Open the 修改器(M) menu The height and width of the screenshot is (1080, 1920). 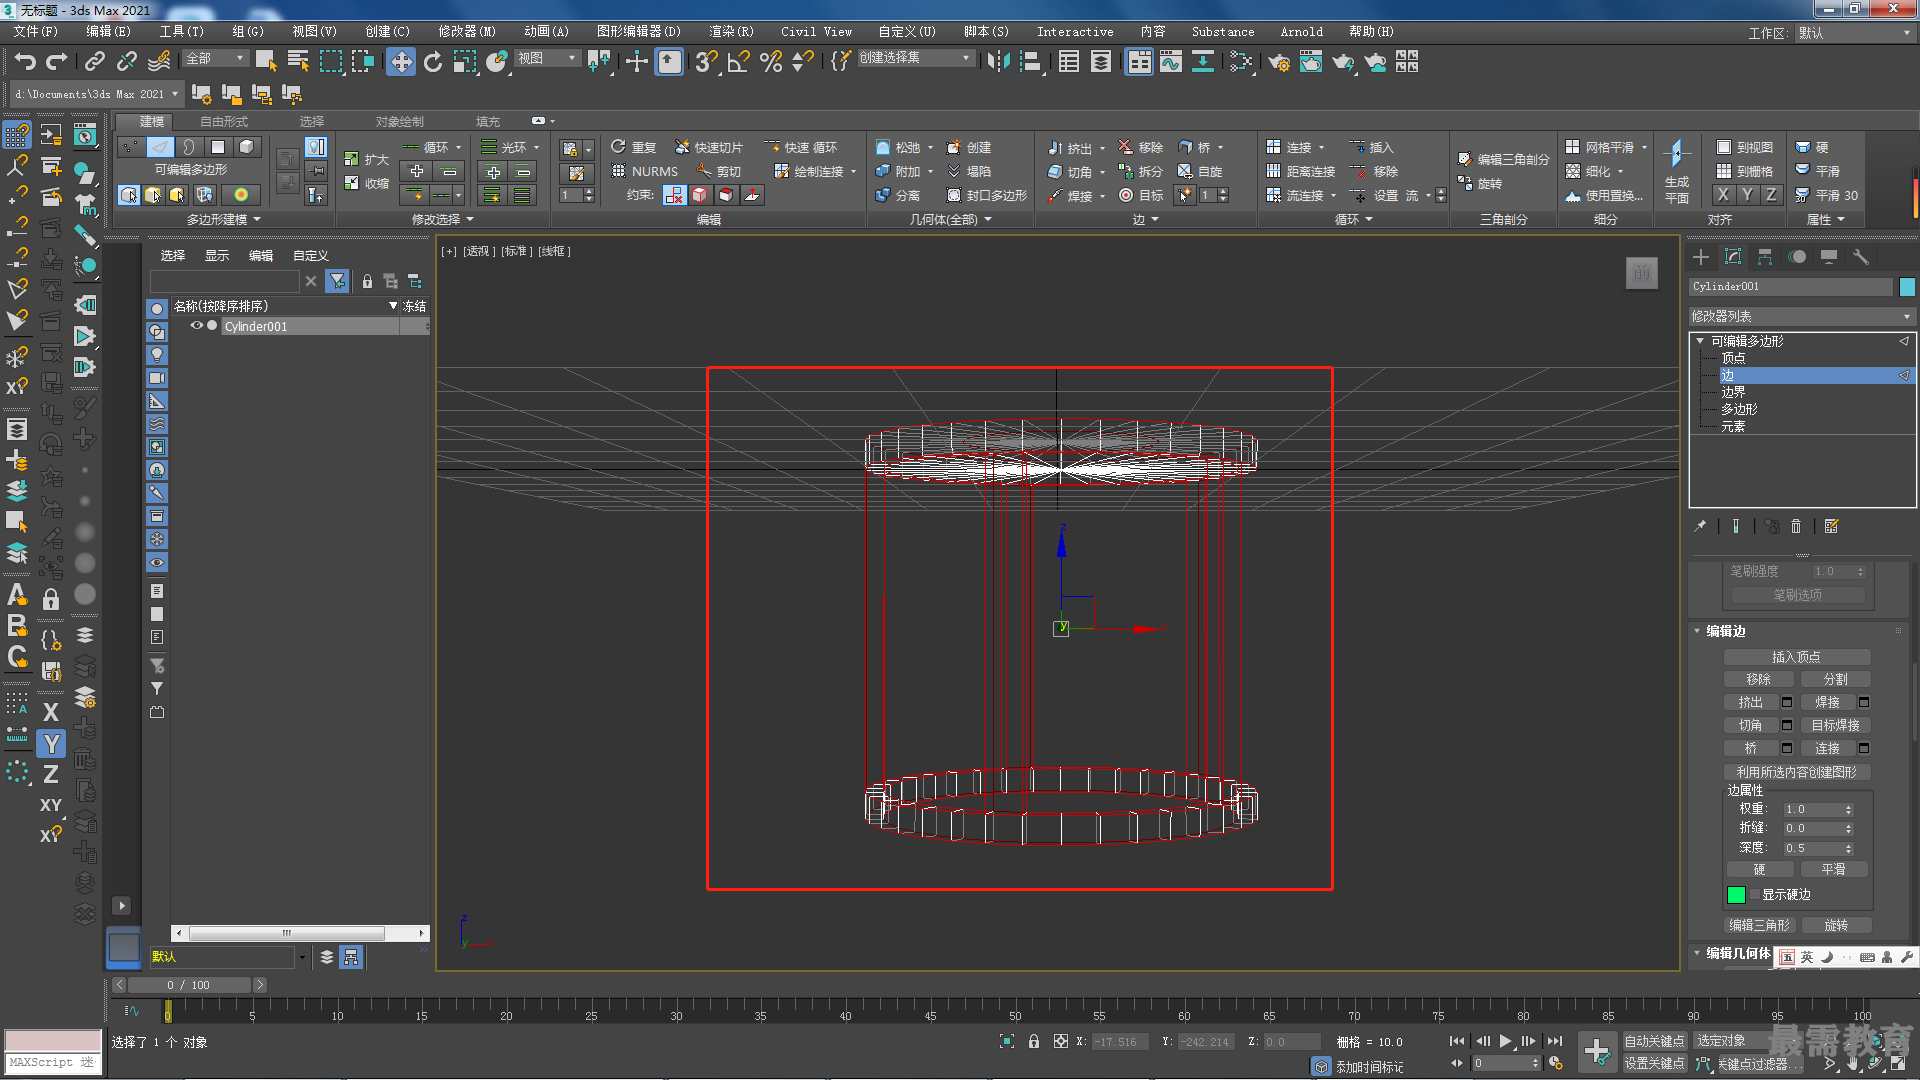point(466,32)
